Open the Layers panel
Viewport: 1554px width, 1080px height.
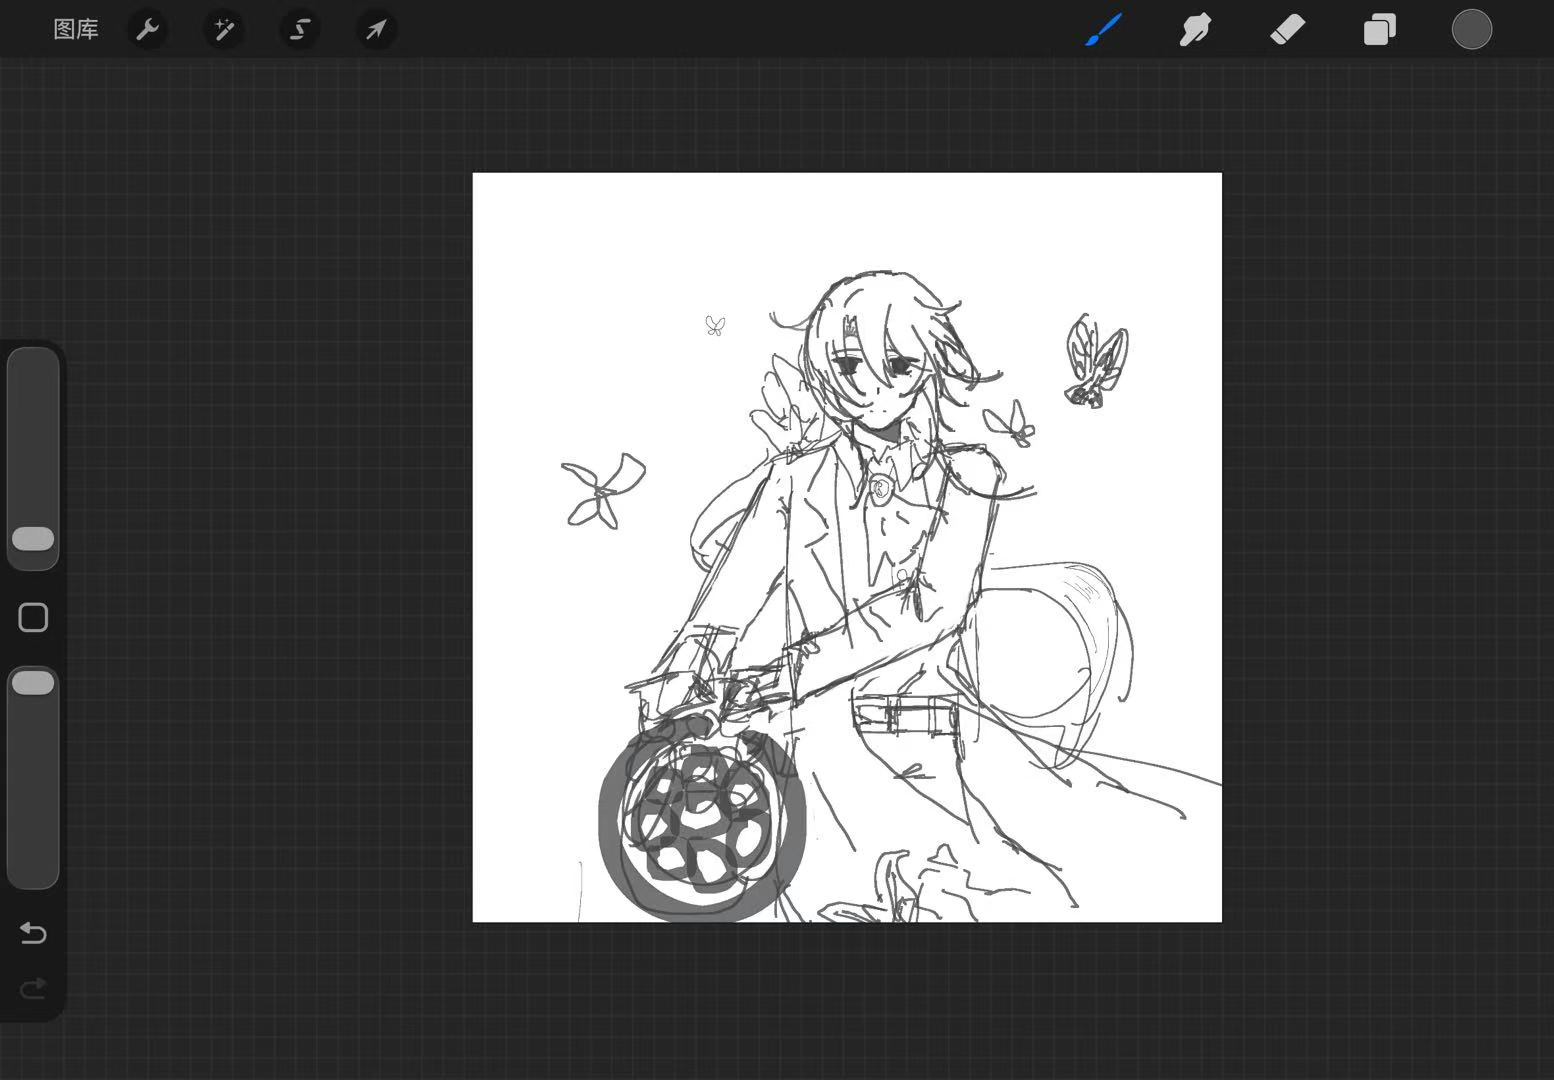click(x=1379, y=30)
